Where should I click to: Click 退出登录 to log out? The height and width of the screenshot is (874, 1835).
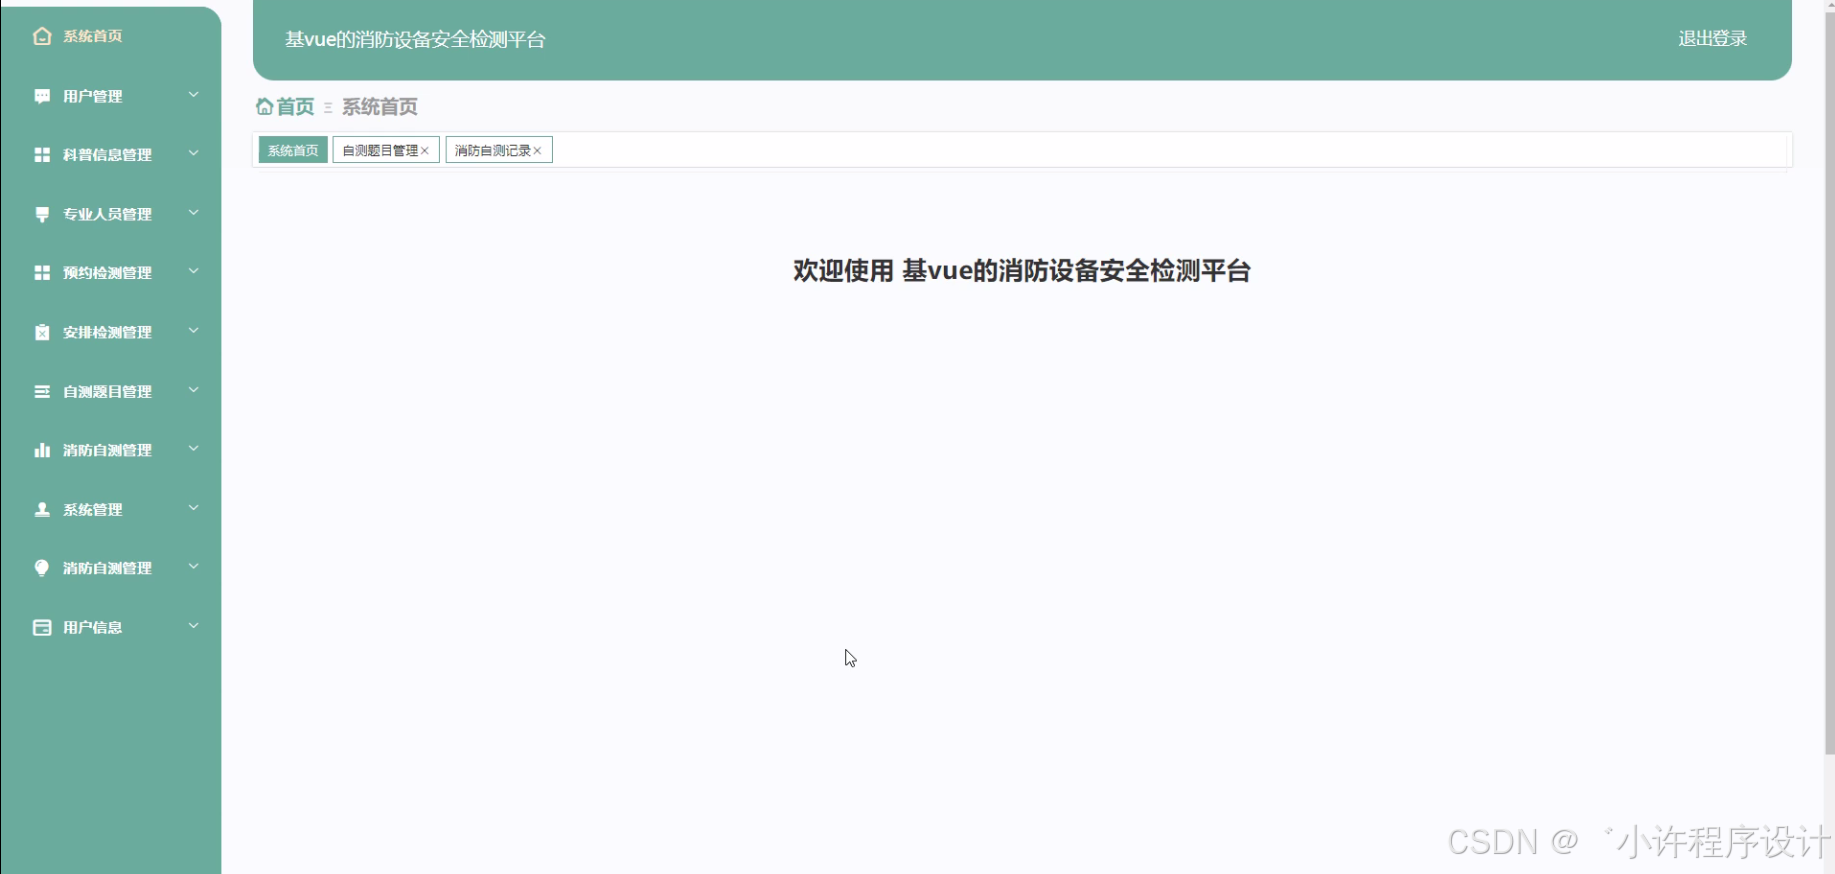pos(1712,39)
